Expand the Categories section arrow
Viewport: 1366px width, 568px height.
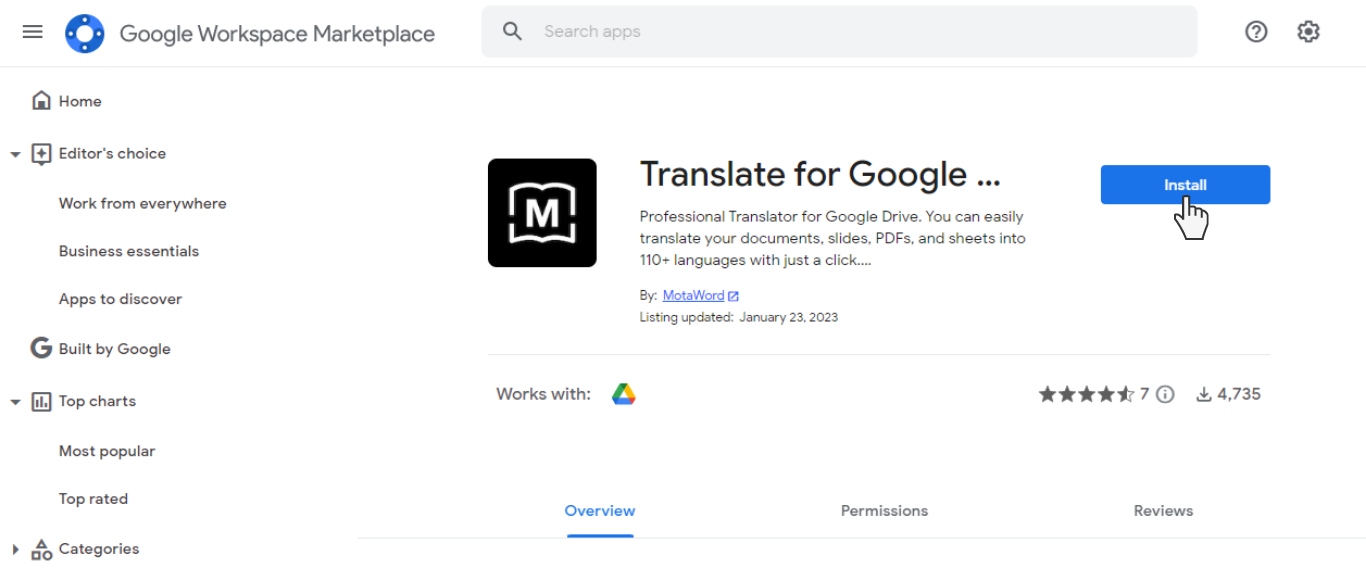[15, 549]
